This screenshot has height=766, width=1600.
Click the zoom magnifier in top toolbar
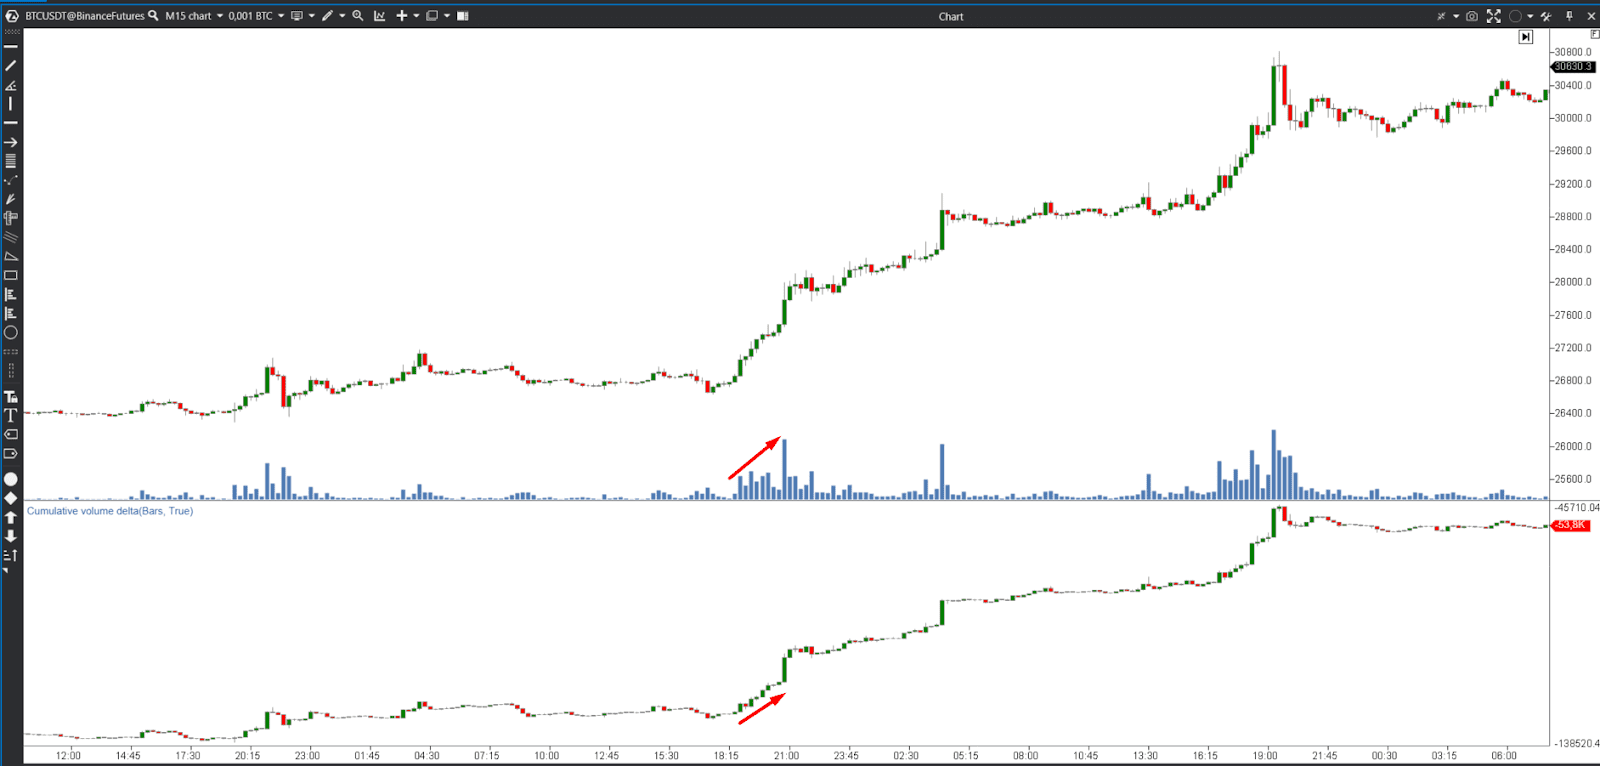pyautogui.click(x=358, y=15)
